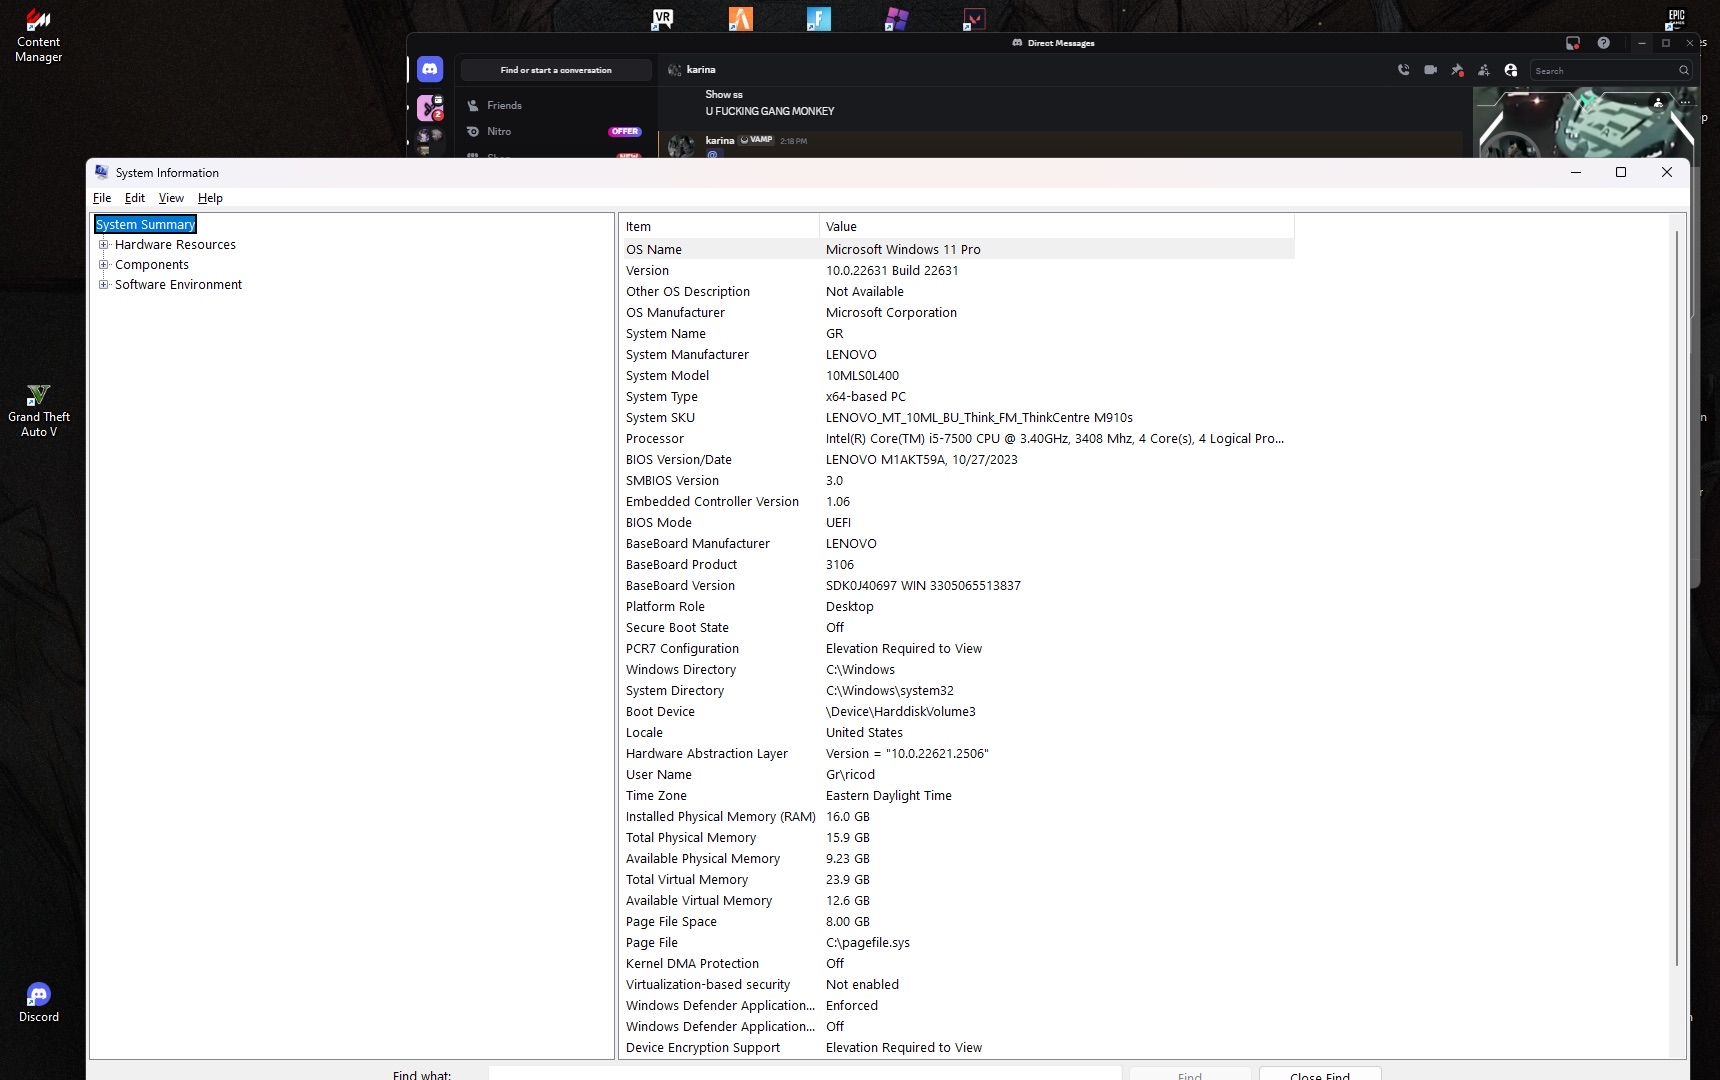Image resolution: width=1720 pixels, height=1080 pixels.
Task: Select the Processor row
Action: coord(957,439)
